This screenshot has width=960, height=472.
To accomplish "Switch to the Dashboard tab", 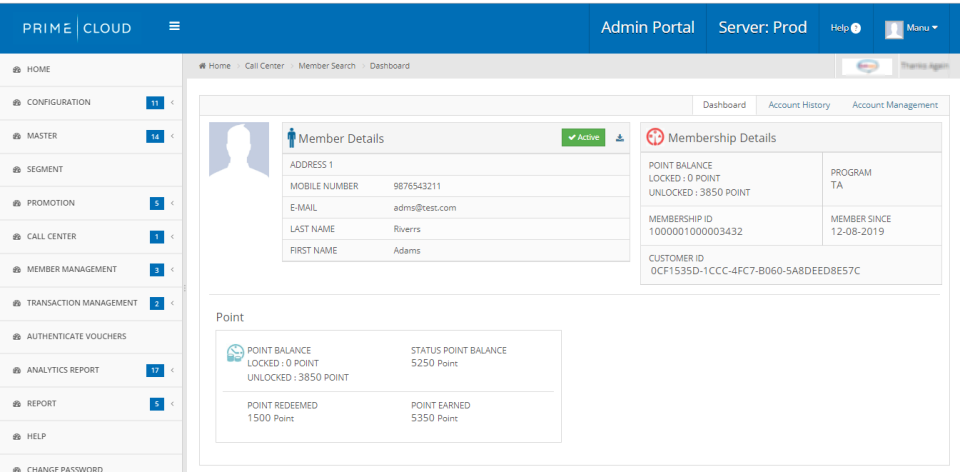I will [x=724, y=105].
